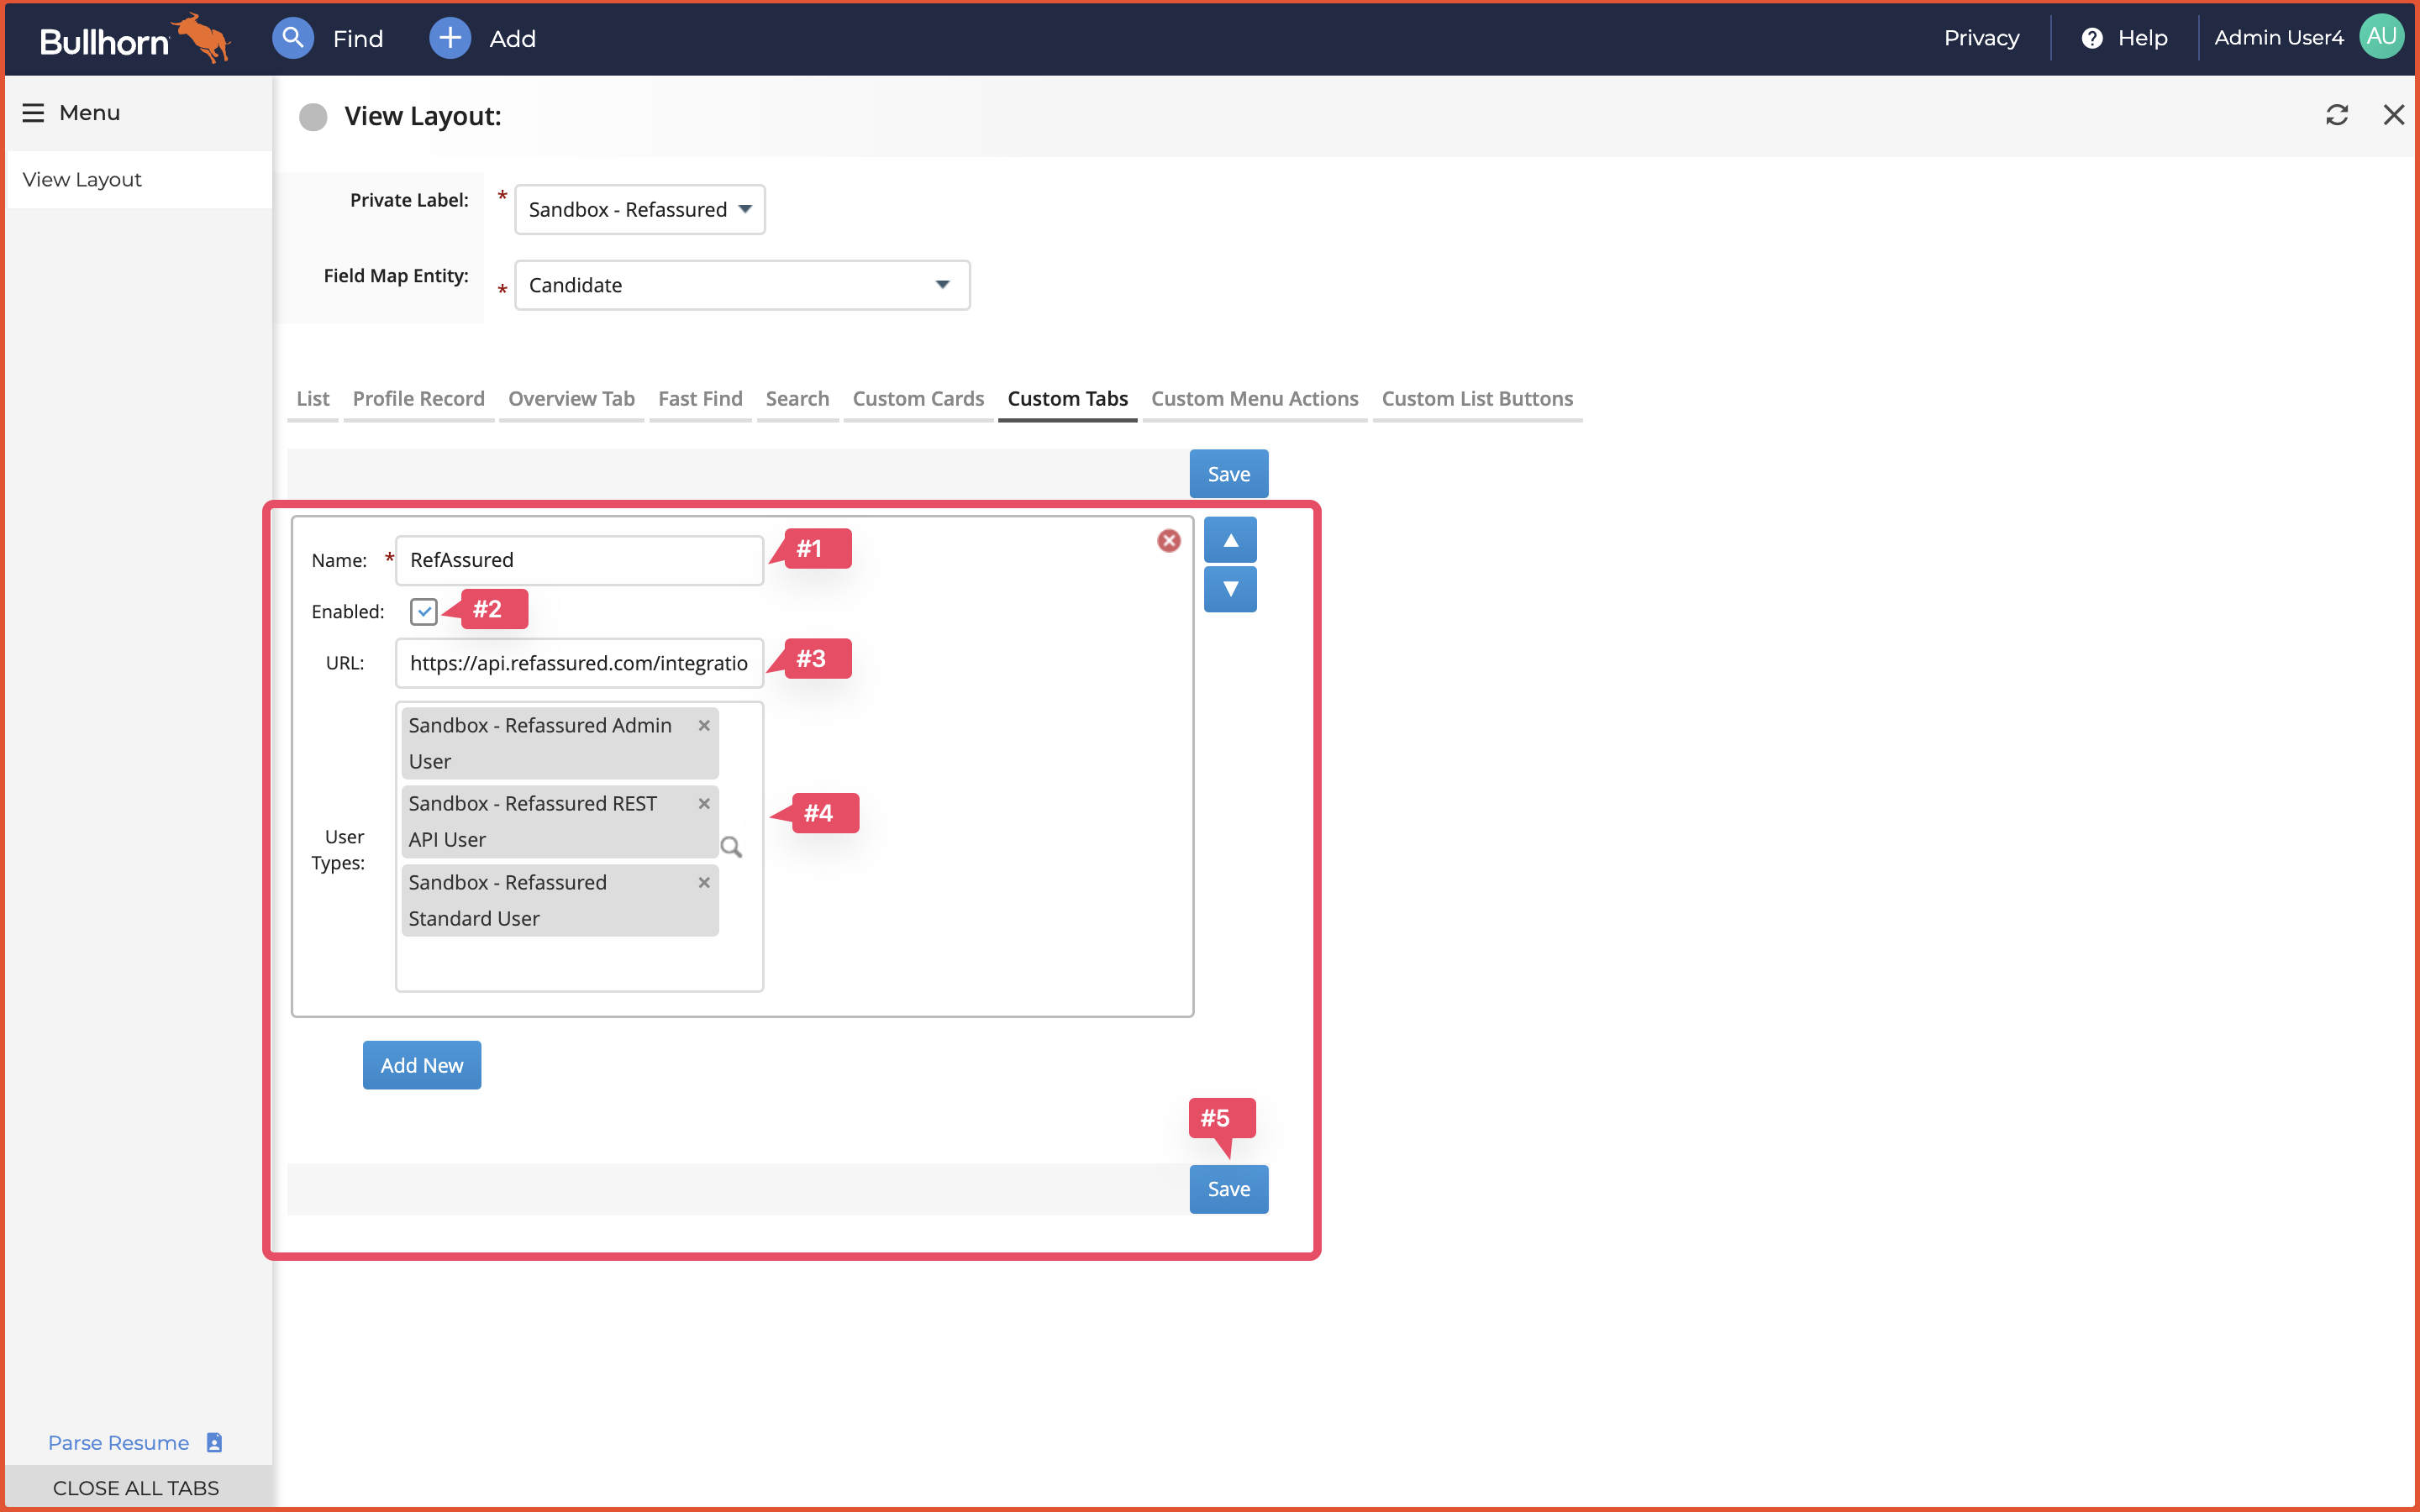
Task: Open the Admin User4 account menu
Action: point(2278,38)
